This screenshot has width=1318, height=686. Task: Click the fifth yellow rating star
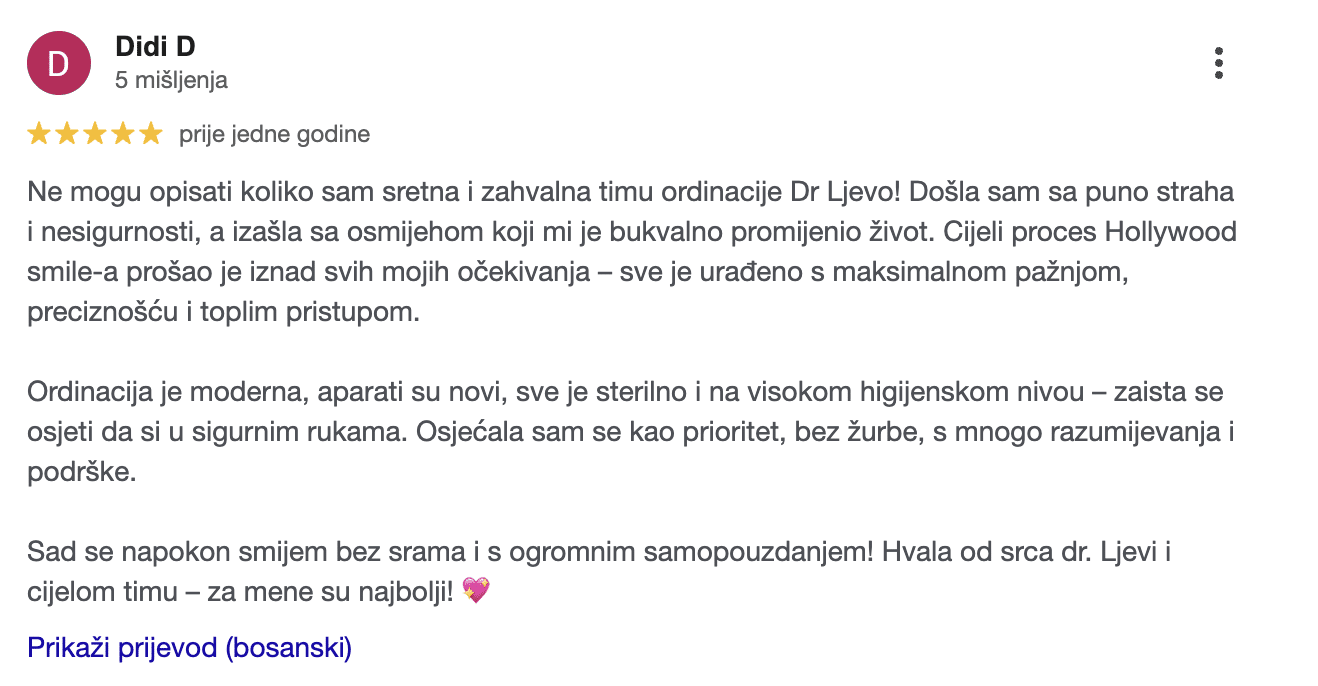pyautogui.click(x=151, y=133)
